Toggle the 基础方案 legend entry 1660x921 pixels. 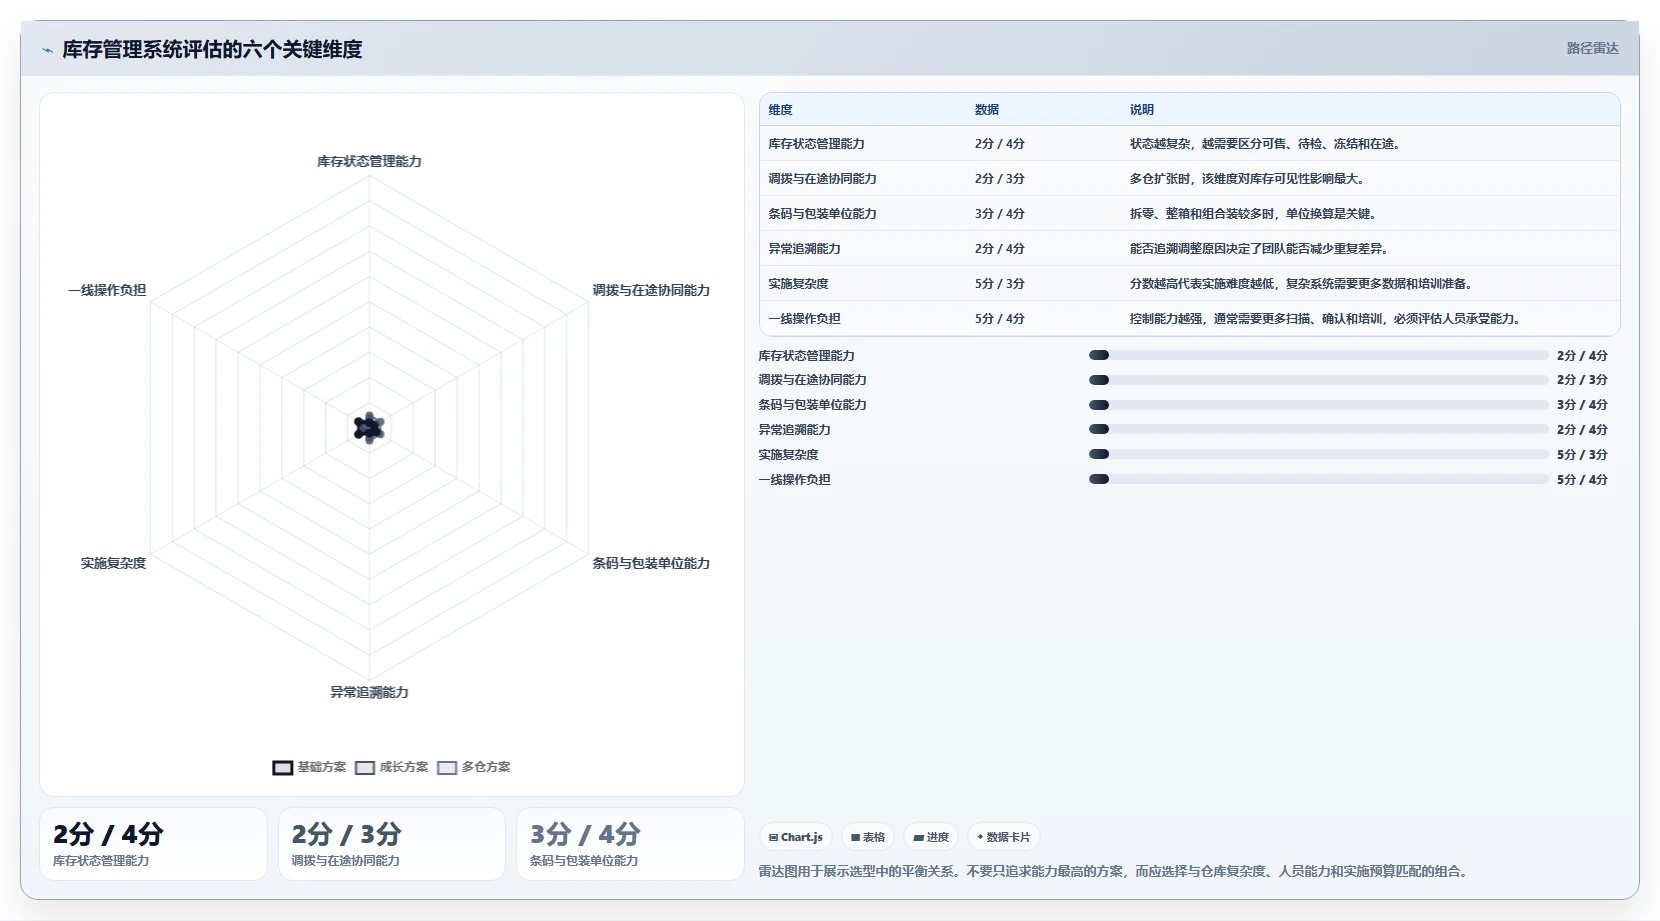[x=309, y=767]
